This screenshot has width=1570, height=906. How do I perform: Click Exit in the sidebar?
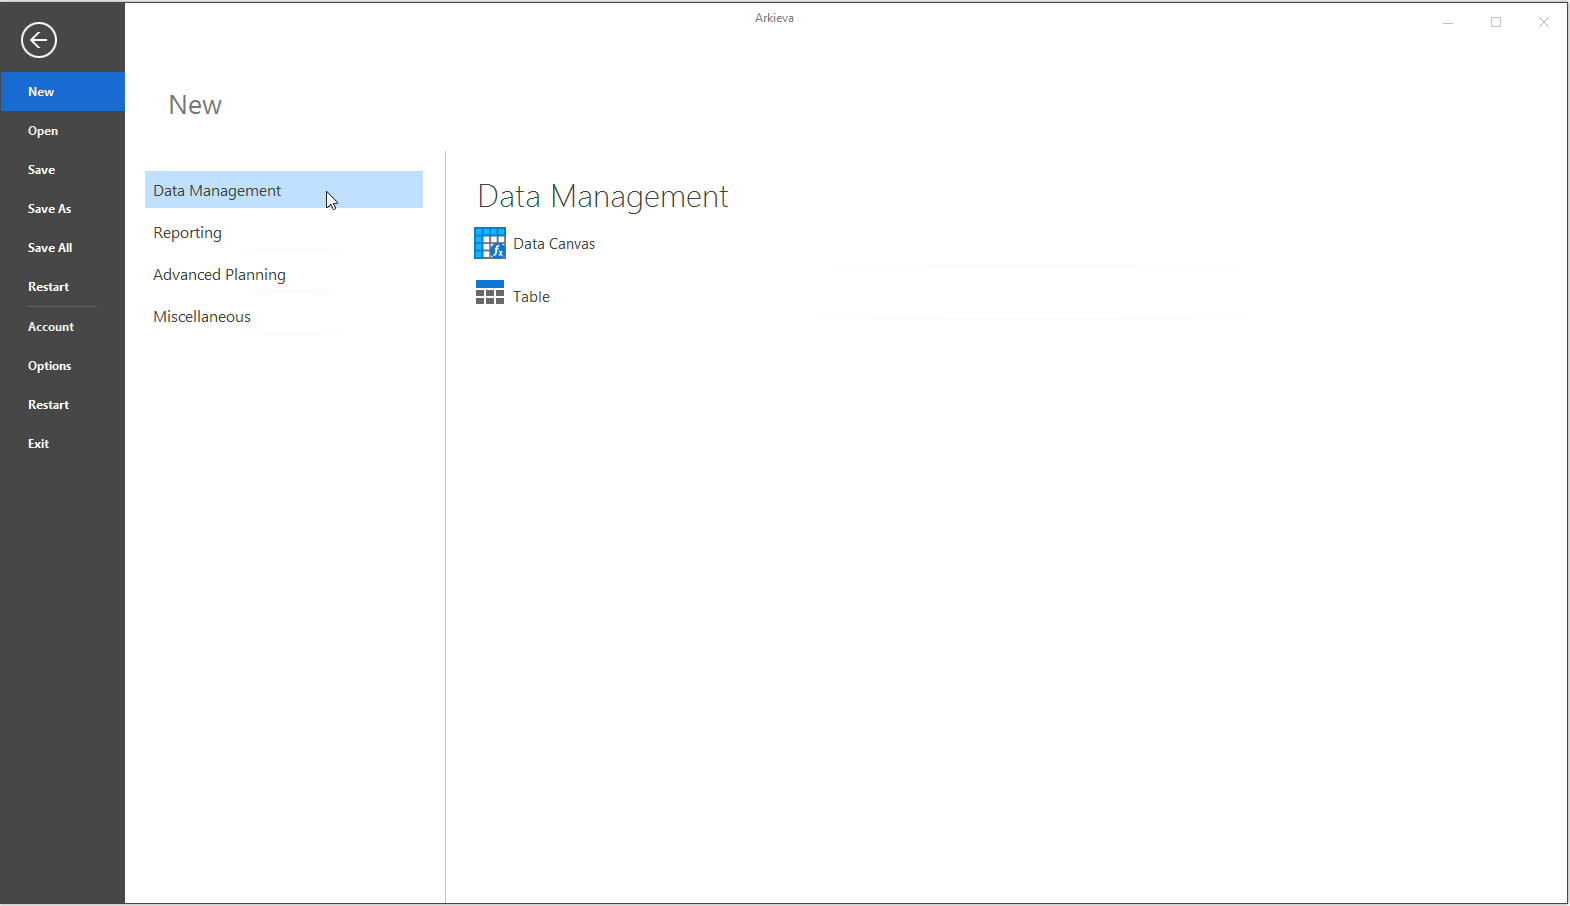click(x=62, y=444)
